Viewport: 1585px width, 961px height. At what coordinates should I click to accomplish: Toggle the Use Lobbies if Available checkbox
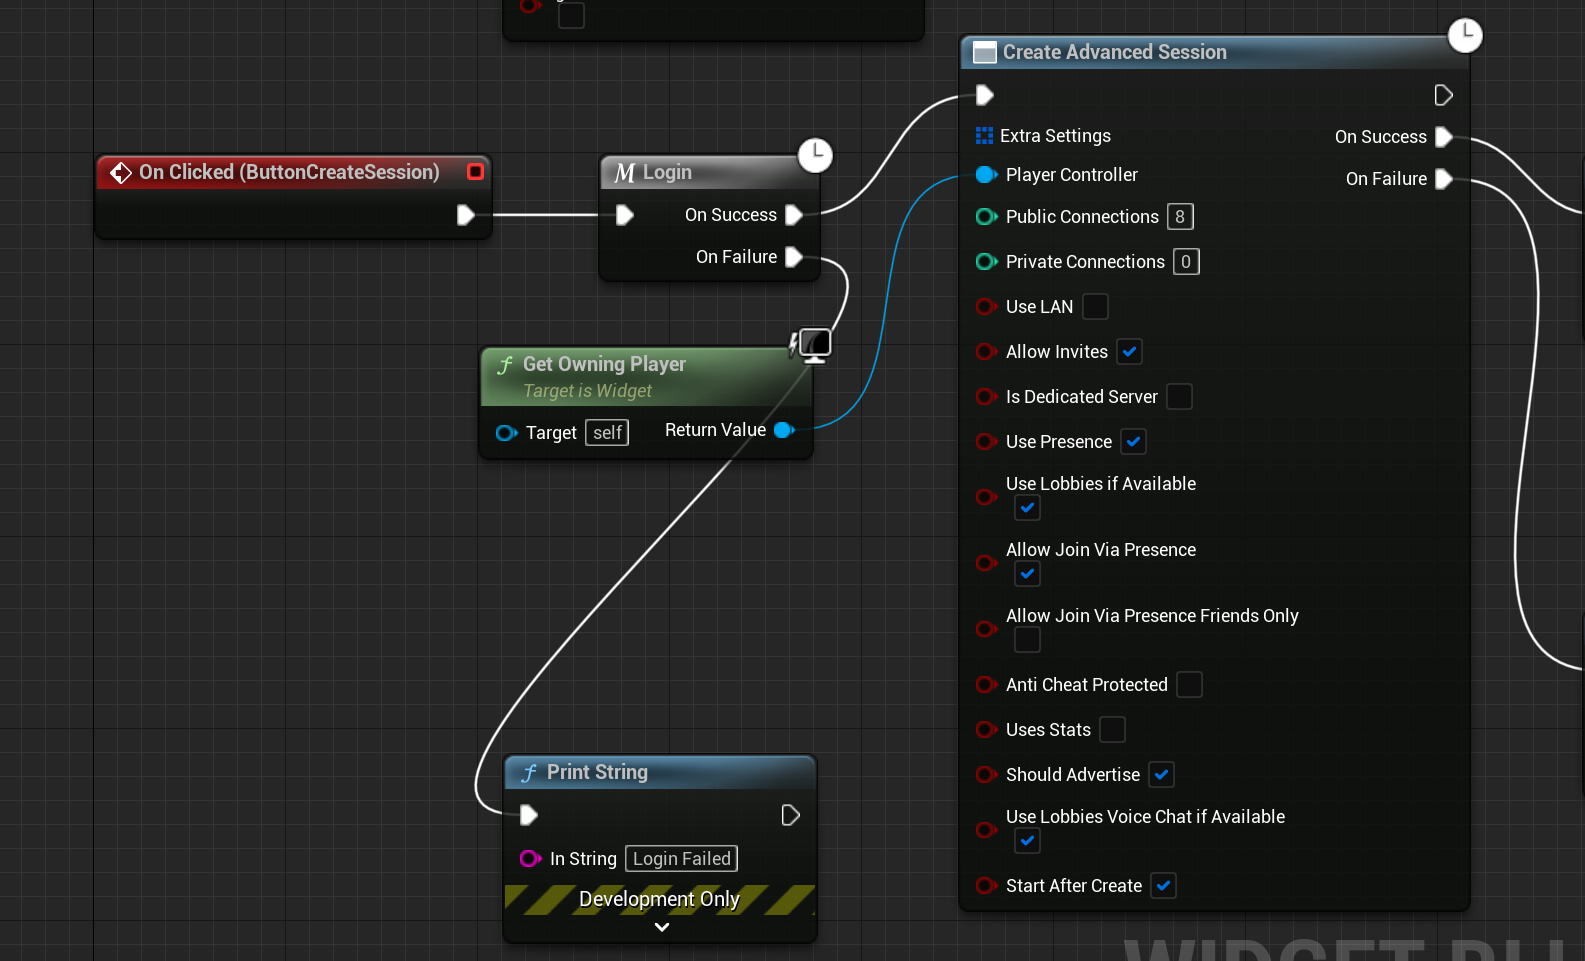click(x=1027, y=508)
